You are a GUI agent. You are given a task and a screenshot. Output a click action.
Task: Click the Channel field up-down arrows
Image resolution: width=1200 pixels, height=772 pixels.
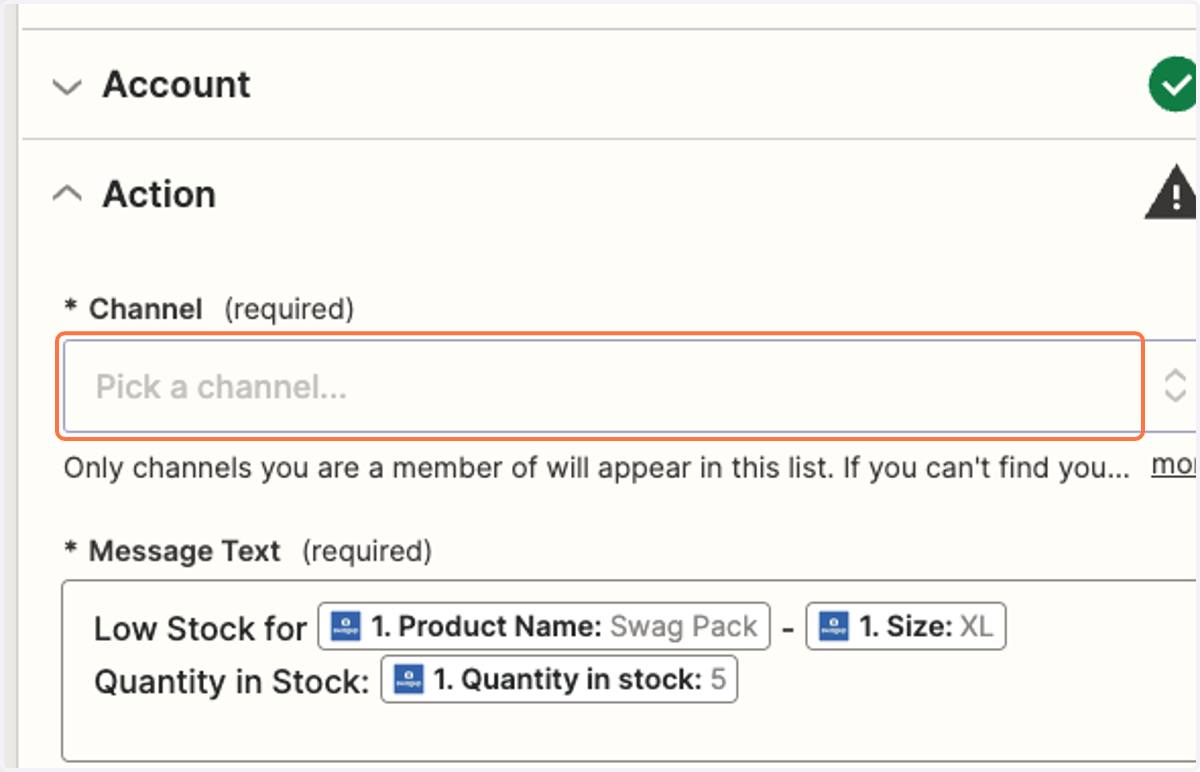coord(1175,386)
